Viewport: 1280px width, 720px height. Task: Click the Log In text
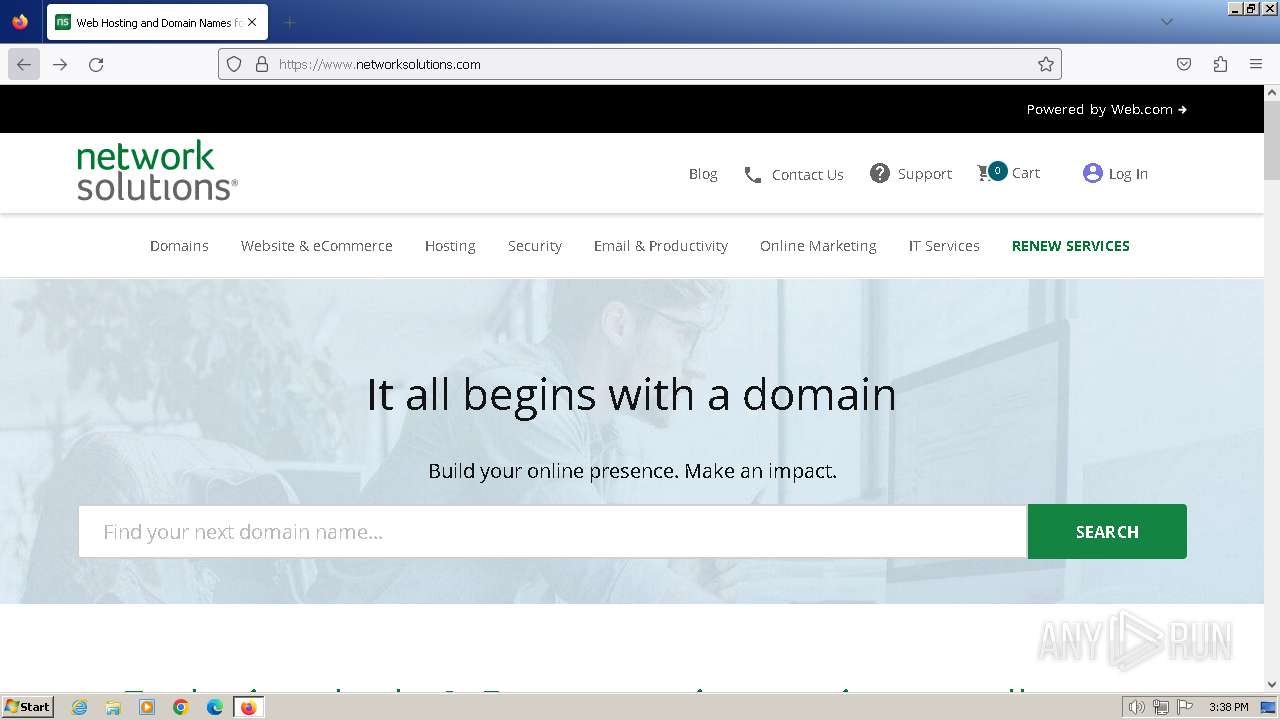click(1128, 174)
